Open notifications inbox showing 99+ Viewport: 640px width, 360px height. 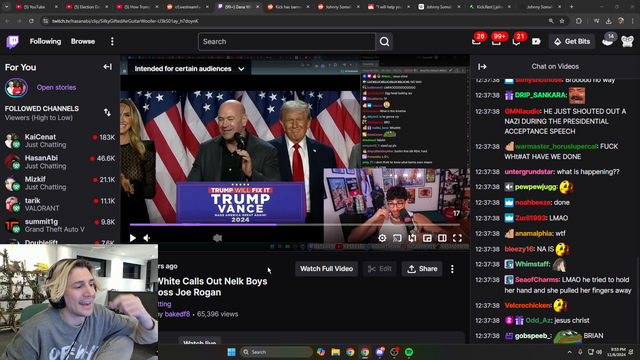click(x=496, y=41)
